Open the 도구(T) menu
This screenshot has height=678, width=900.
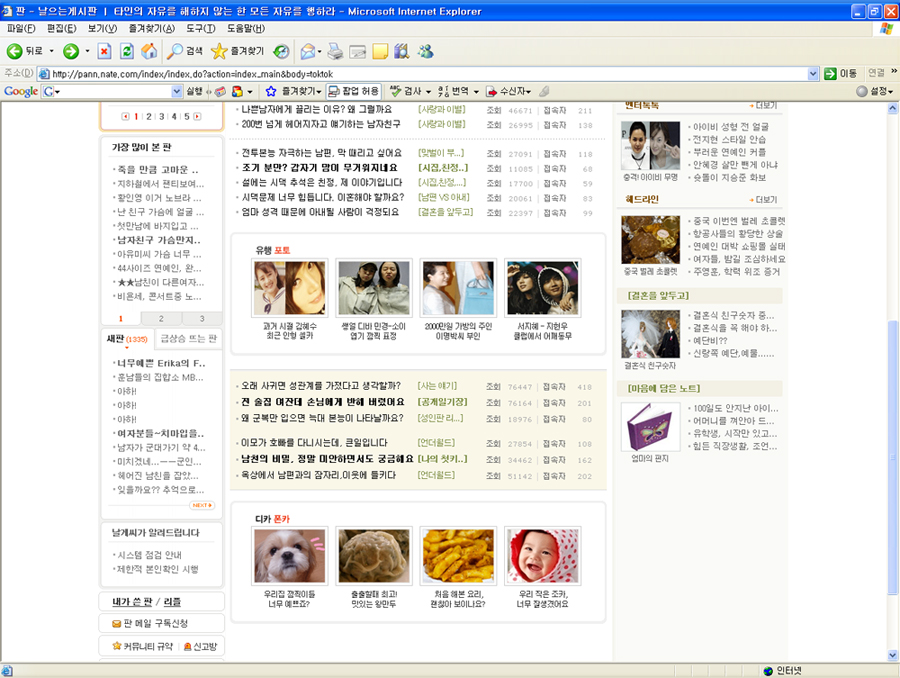pyautogui.click(x=200, y=28)
